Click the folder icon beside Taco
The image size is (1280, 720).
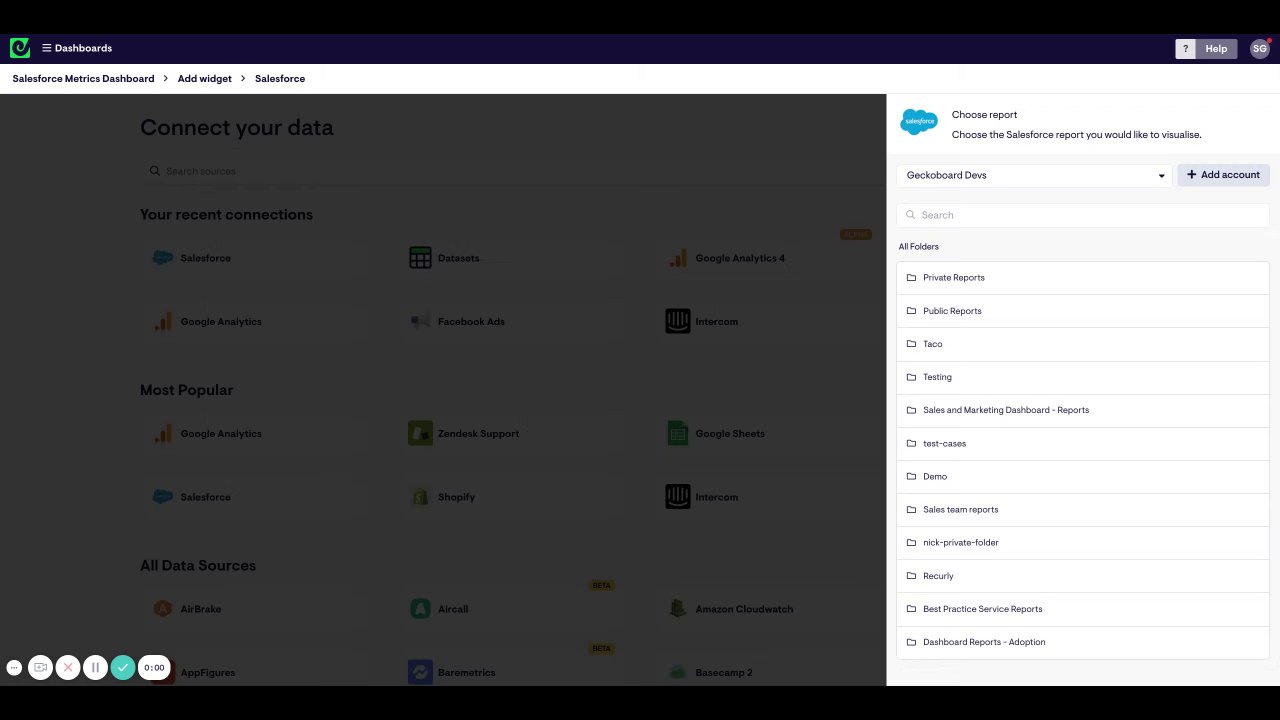pos(911,344)
